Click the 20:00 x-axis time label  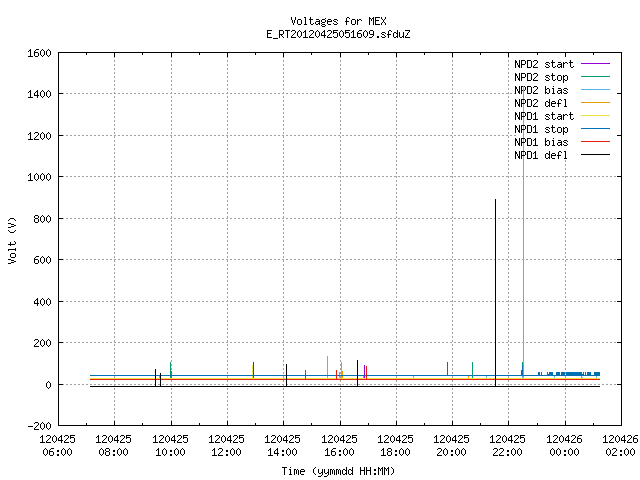451,452
